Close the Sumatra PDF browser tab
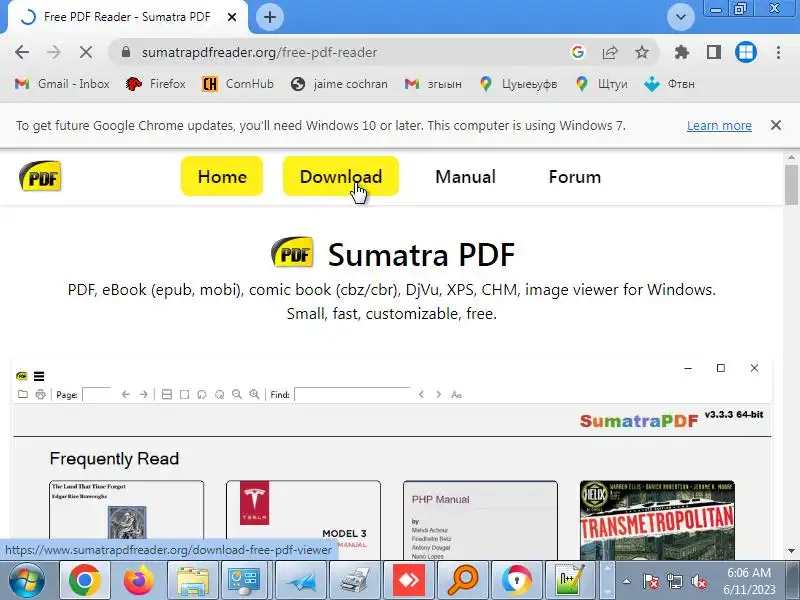This screenshot has width=800, height=600. tap(232, 17)
